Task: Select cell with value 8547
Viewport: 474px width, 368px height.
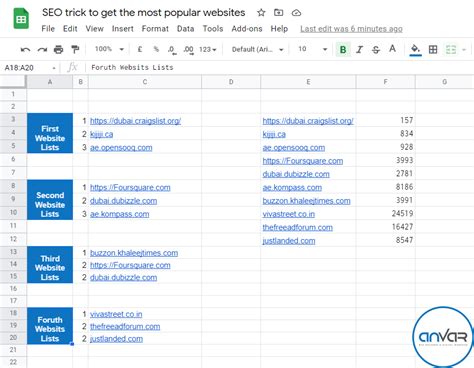Action: tap(386, 240)
